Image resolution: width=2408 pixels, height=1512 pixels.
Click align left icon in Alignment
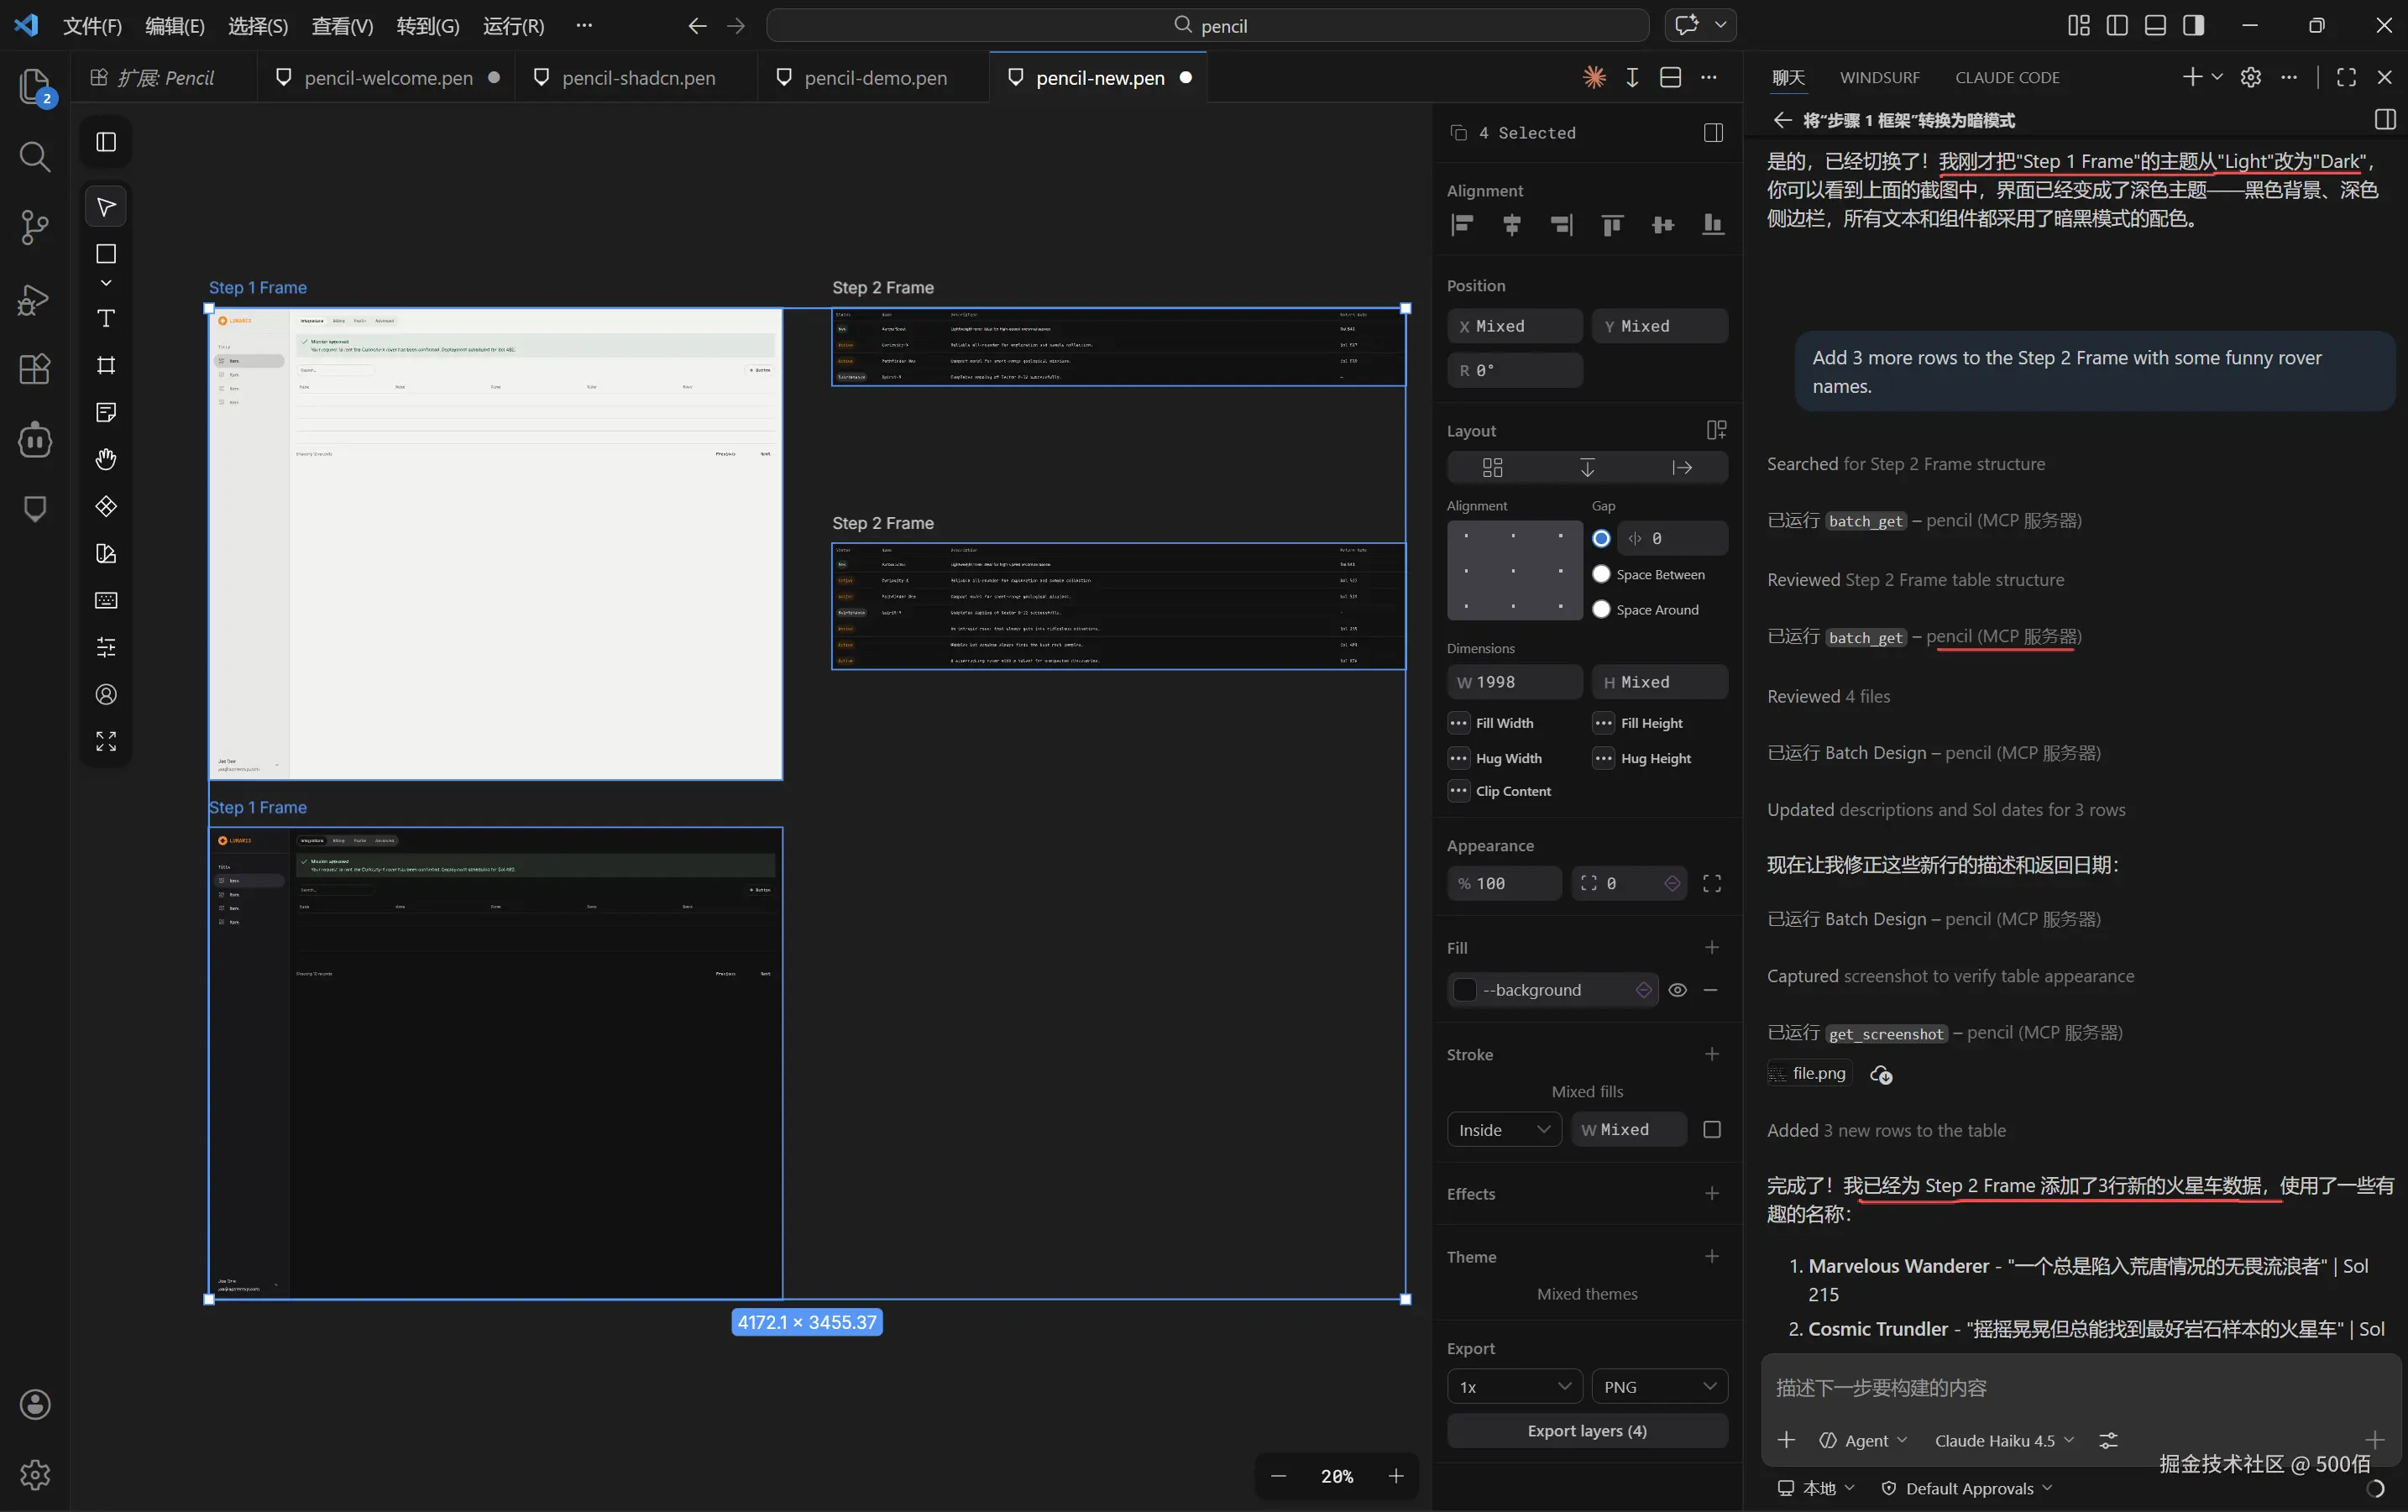1462,225
